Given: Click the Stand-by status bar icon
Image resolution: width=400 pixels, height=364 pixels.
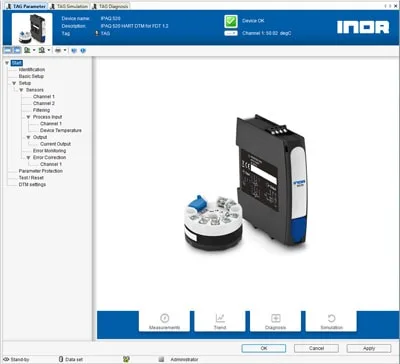Looking at the screenshot, I should [6, 359].
